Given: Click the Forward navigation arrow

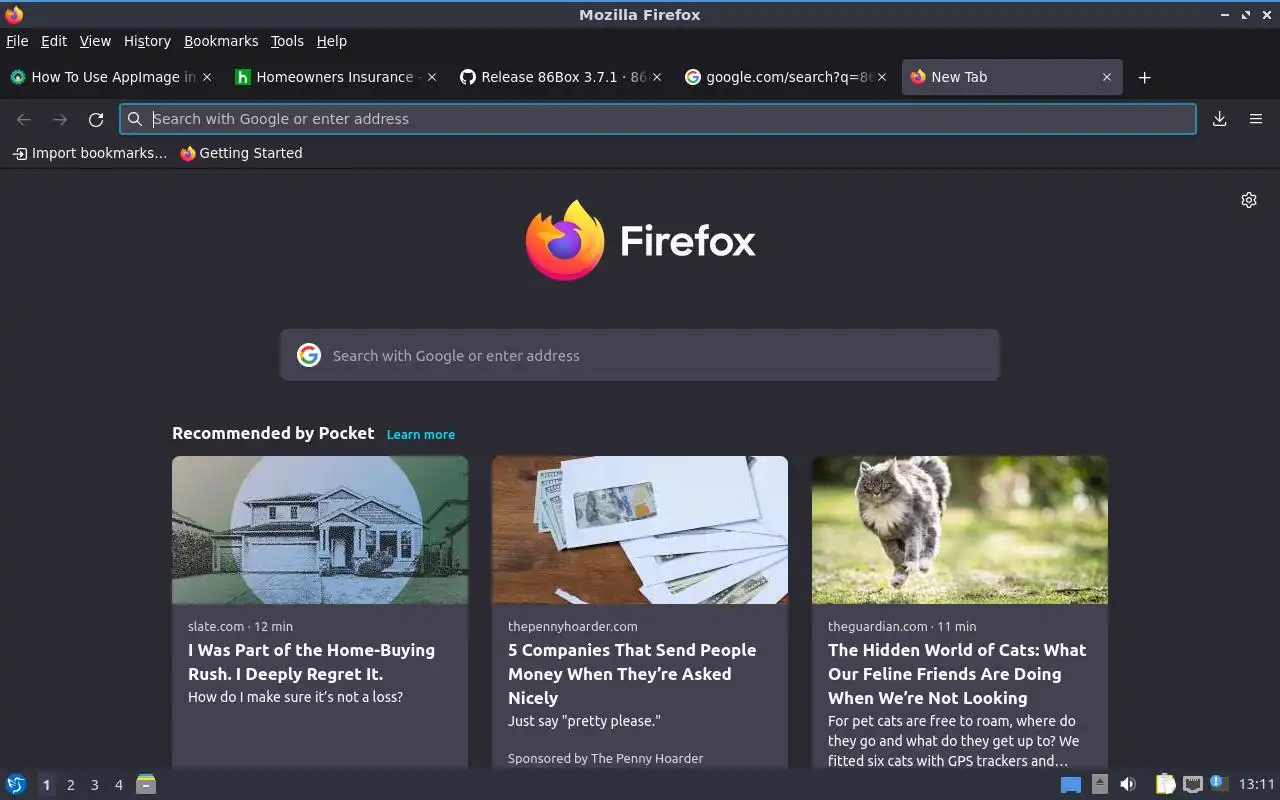Looking at the screenshot, I should (60, 119).
